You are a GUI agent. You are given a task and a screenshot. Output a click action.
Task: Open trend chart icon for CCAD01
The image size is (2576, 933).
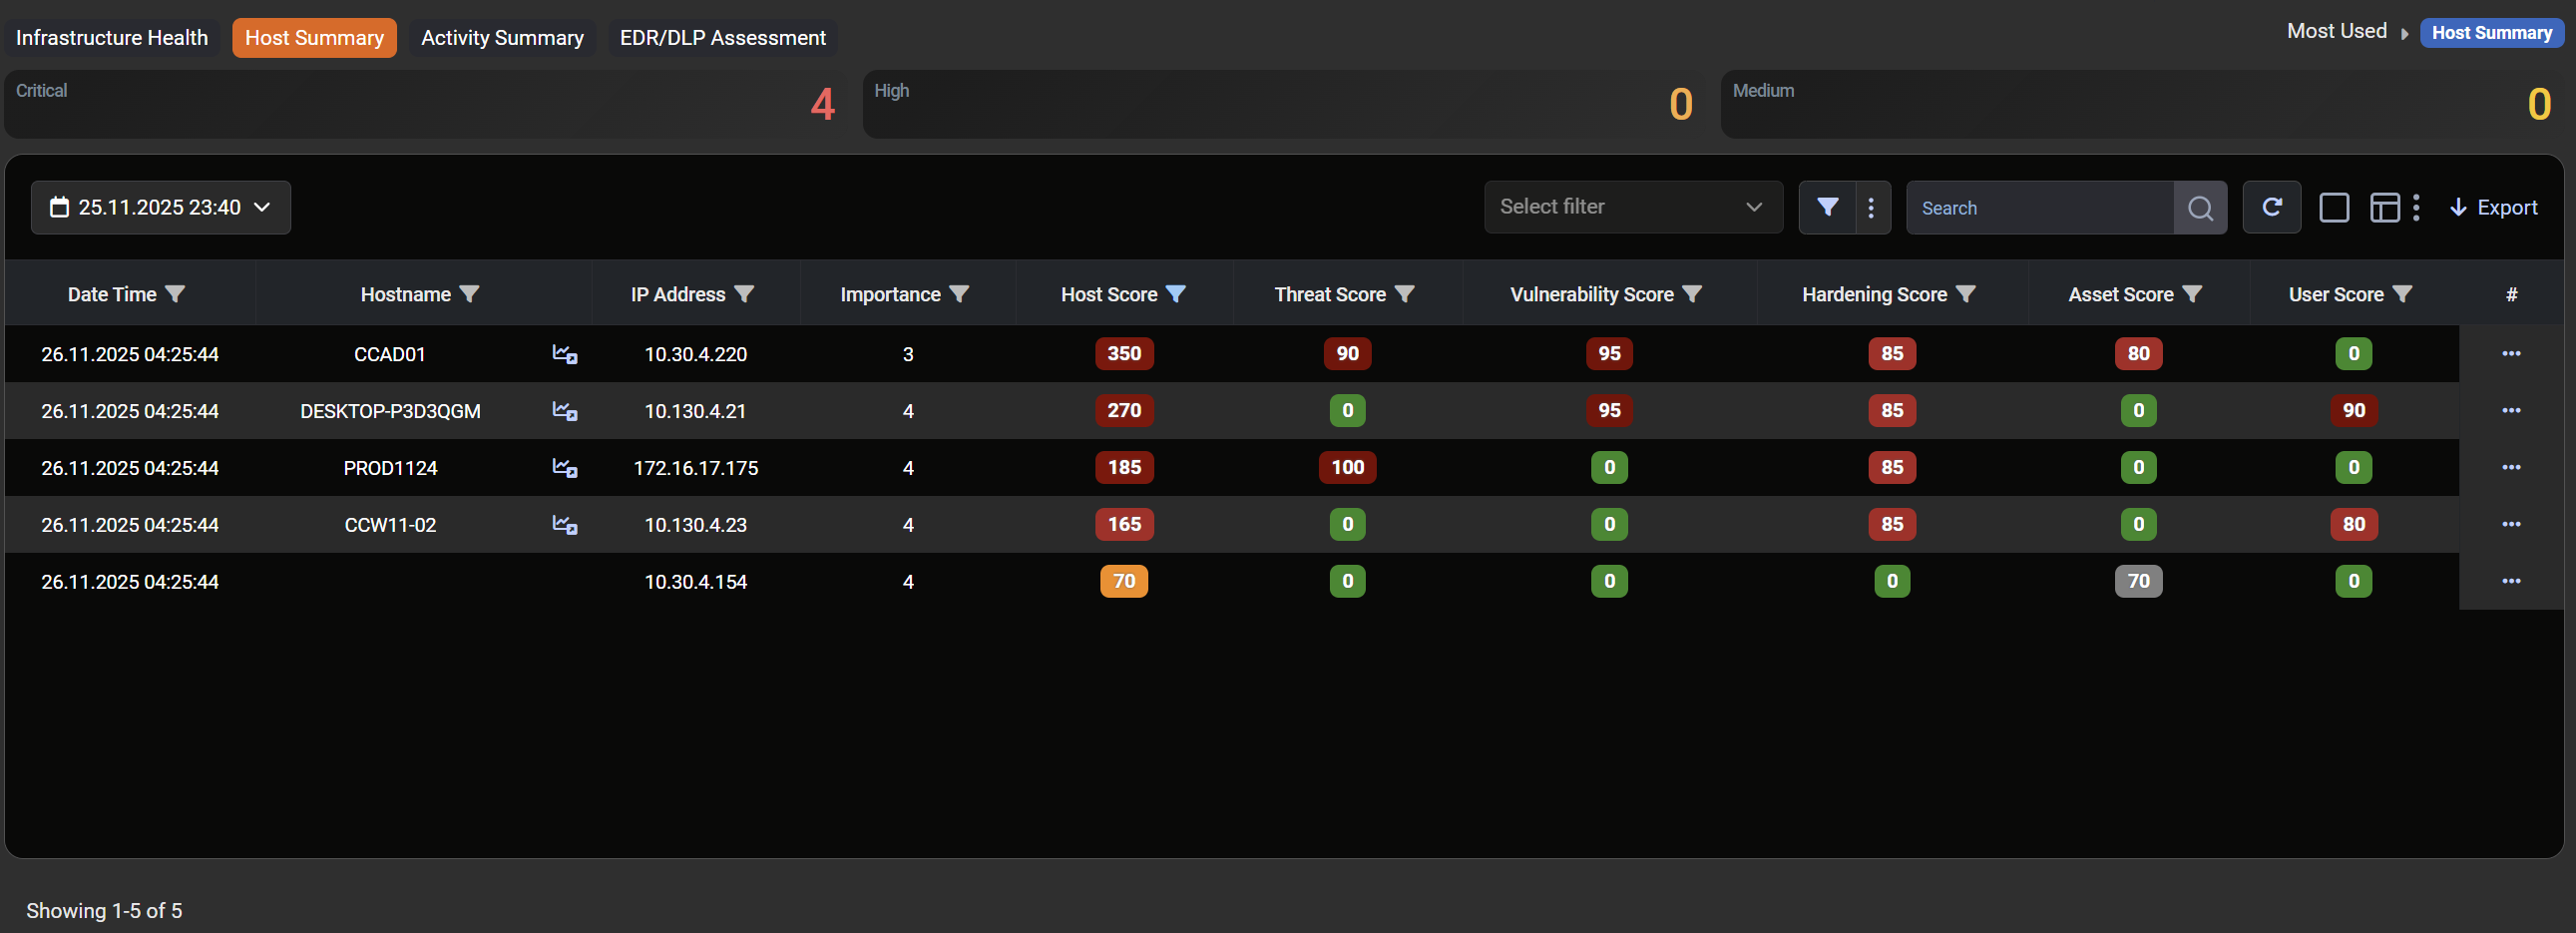(x=565, y=354)
